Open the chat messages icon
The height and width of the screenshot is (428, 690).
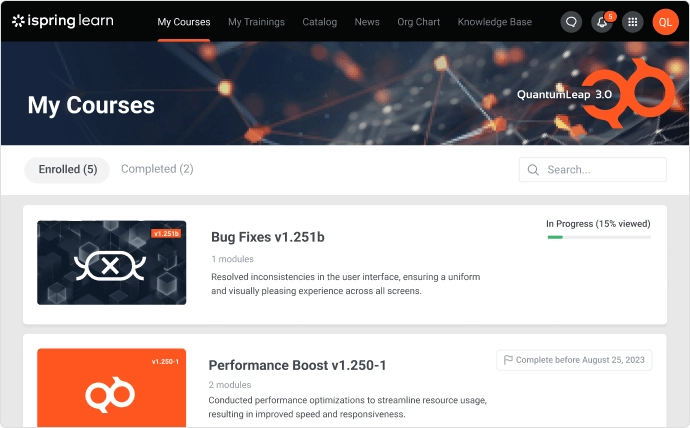[x=571, y=21]
